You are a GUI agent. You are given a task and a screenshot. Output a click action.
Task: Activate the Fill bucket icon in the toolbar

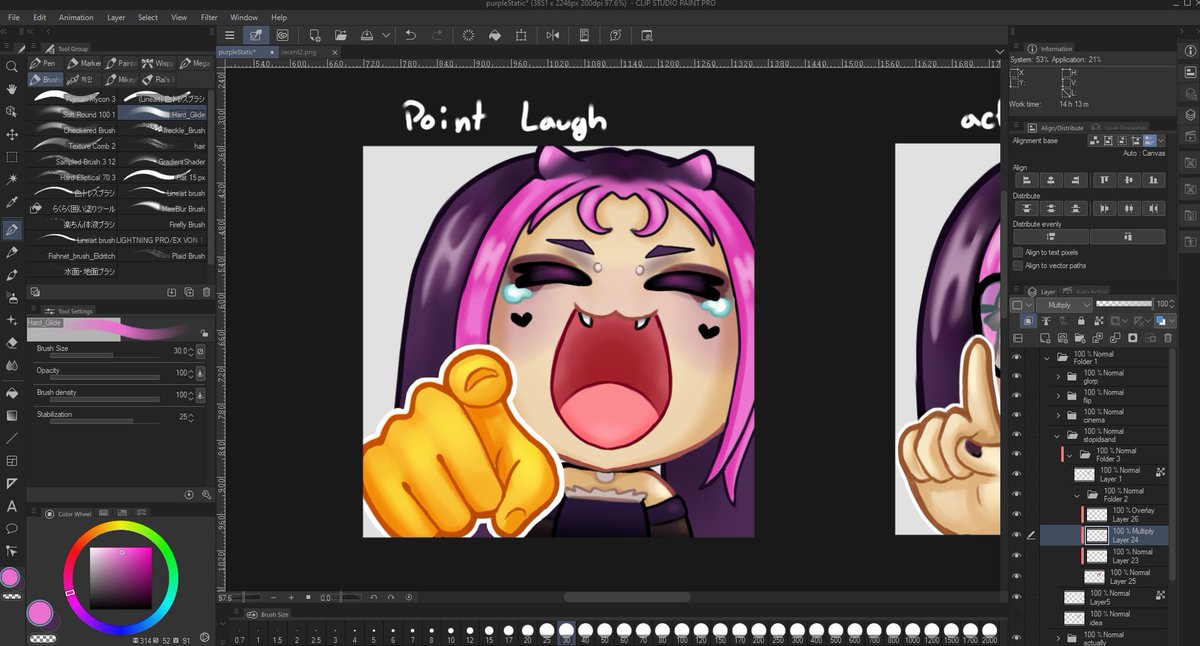(494, 34)
